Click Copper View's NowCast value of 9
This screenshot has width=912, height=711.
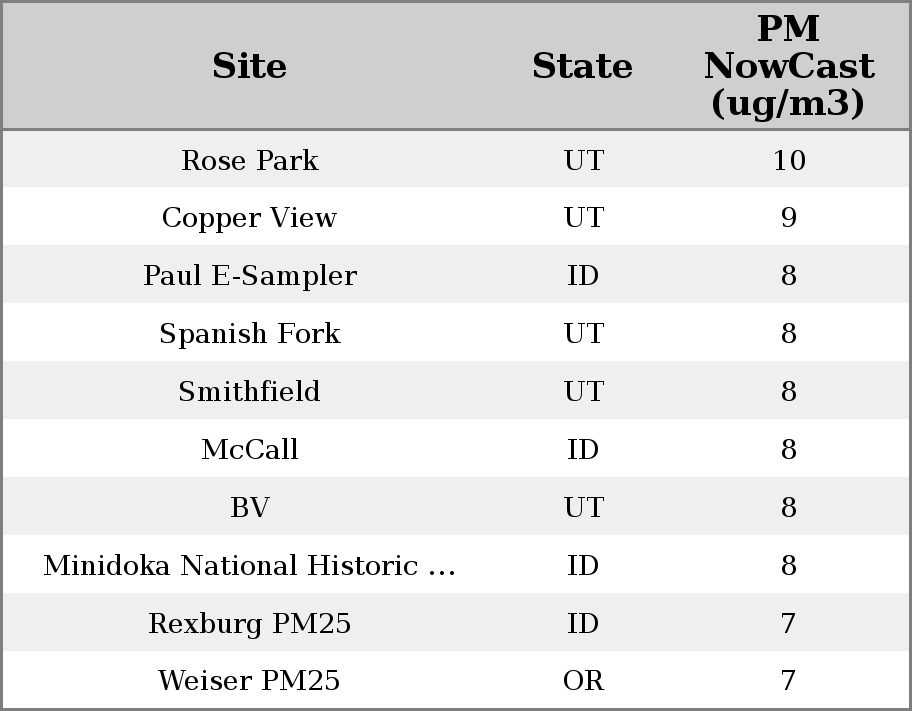coord(788,218)
